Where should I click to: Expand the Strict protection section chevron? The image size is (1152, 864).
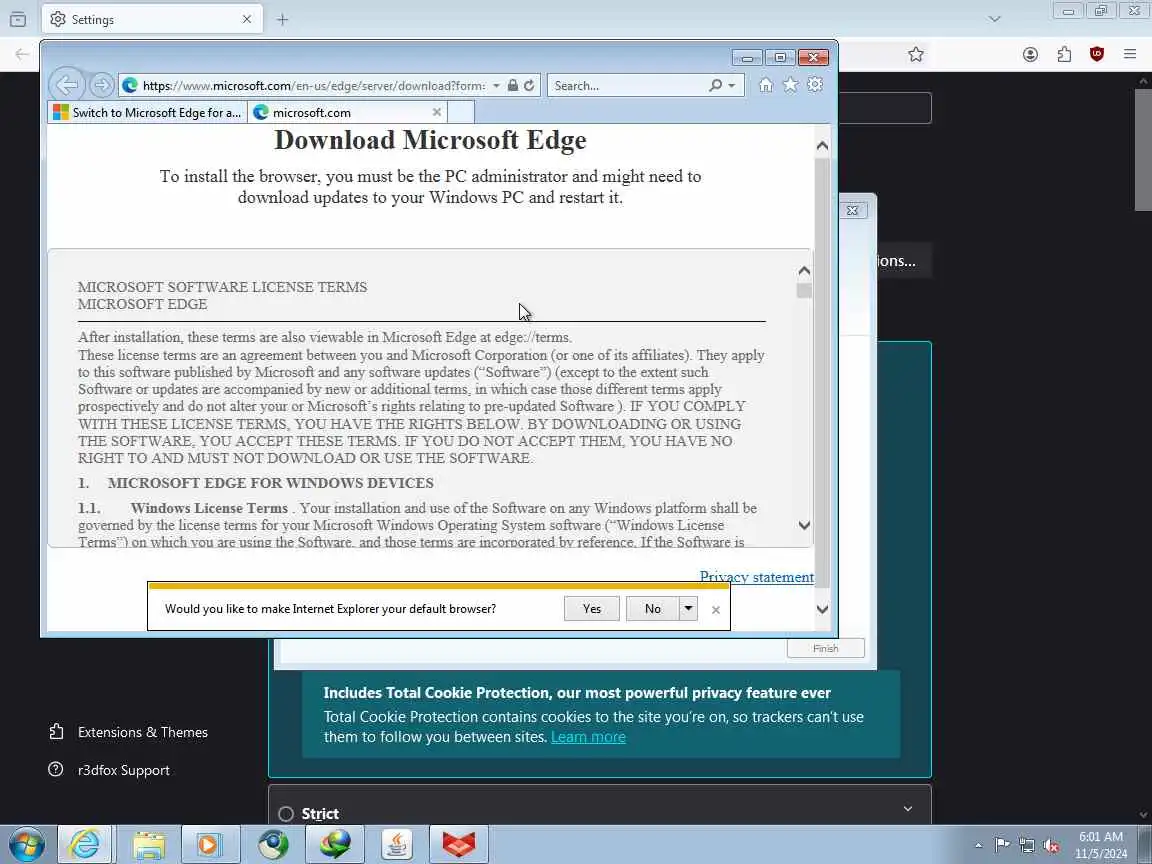pos(908,809)
